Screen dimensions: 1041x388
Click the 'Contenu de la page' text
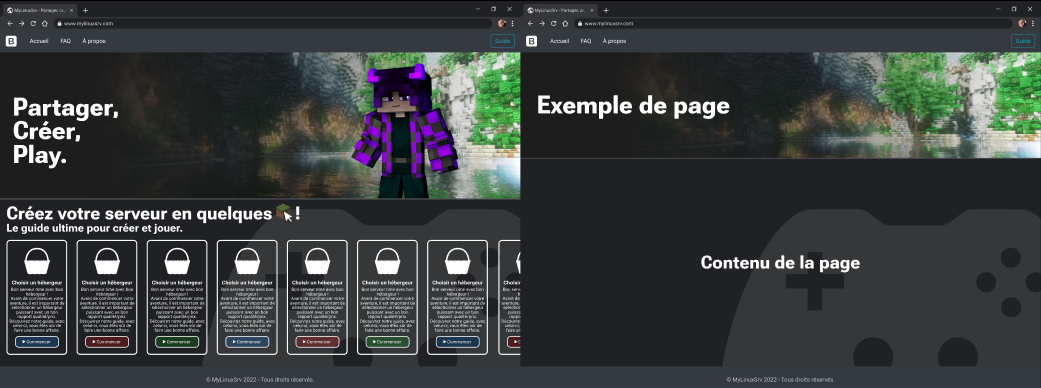pos(780,262)
